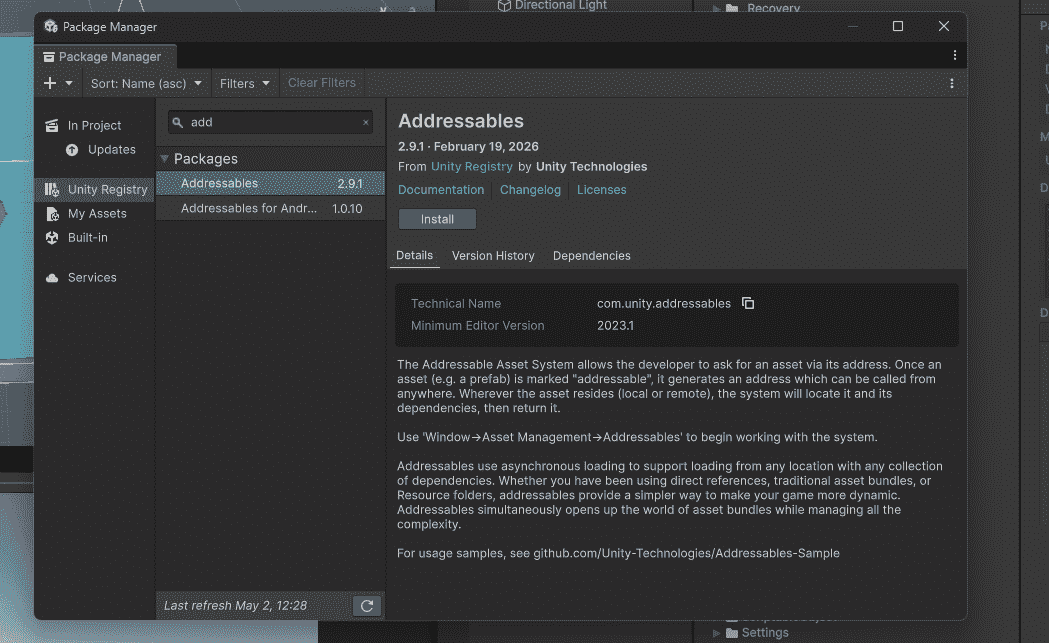Click version 1.0.10 in the package list

point(347,209)
